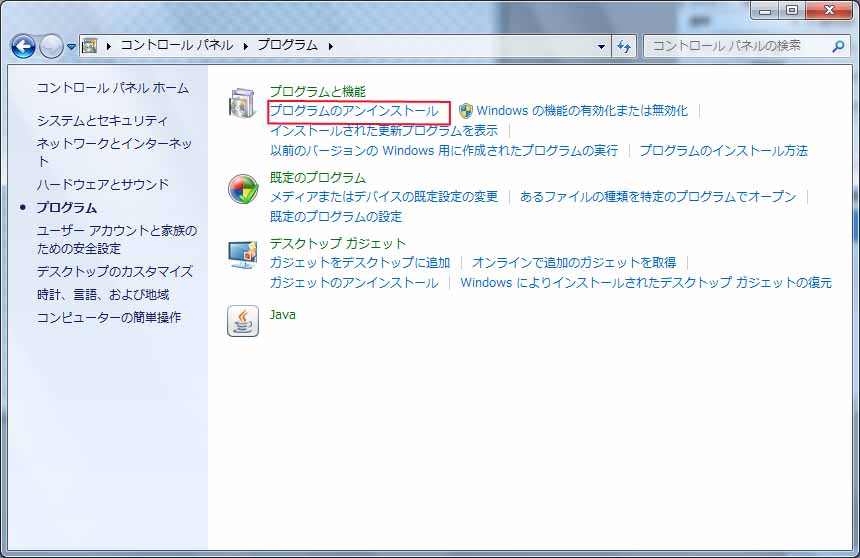This screenshot has width=860, height=558.
Task: Click ガジェットのアンインストール link
Action: (x=354, y=283)
